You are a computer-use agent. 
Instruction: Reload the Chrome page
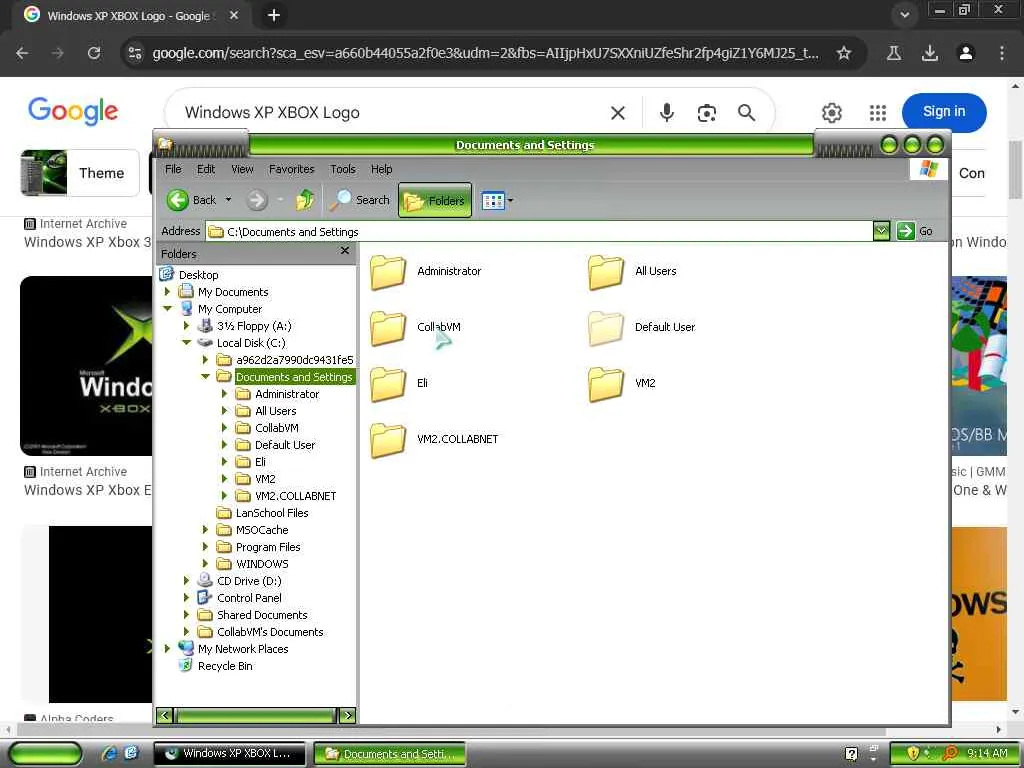94,53
